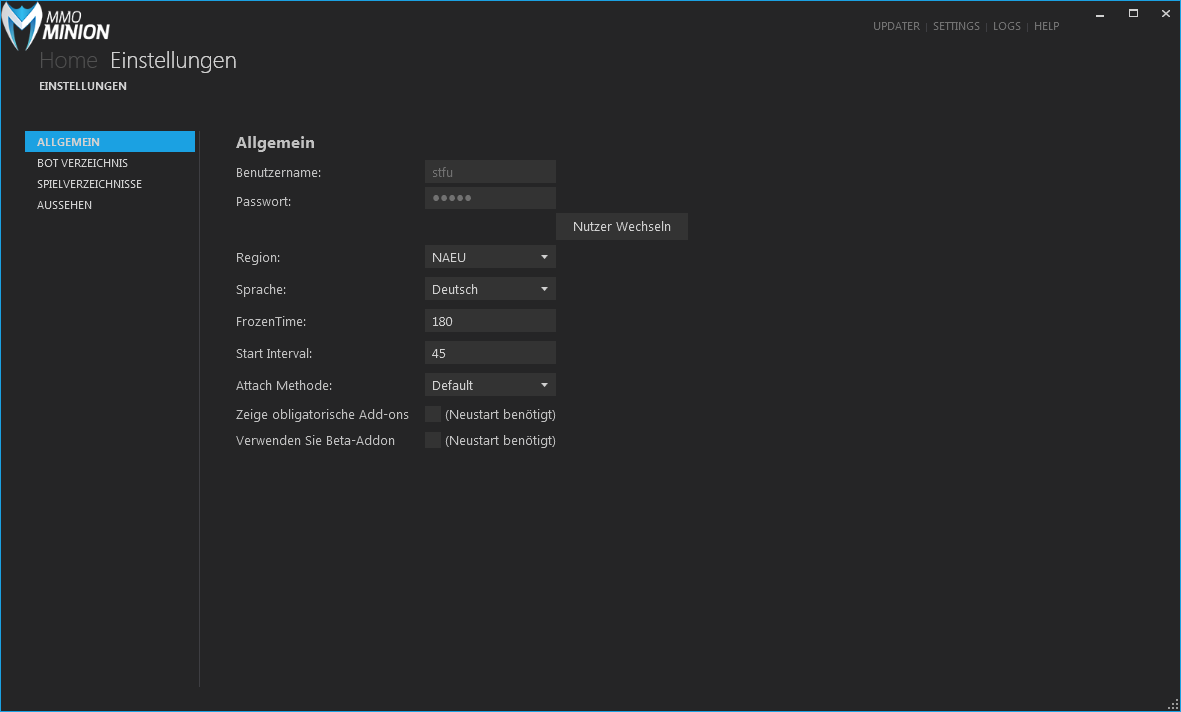1181x712 pixels.
Task: Click into the FrozenTime field
Action: pos(490,321)
